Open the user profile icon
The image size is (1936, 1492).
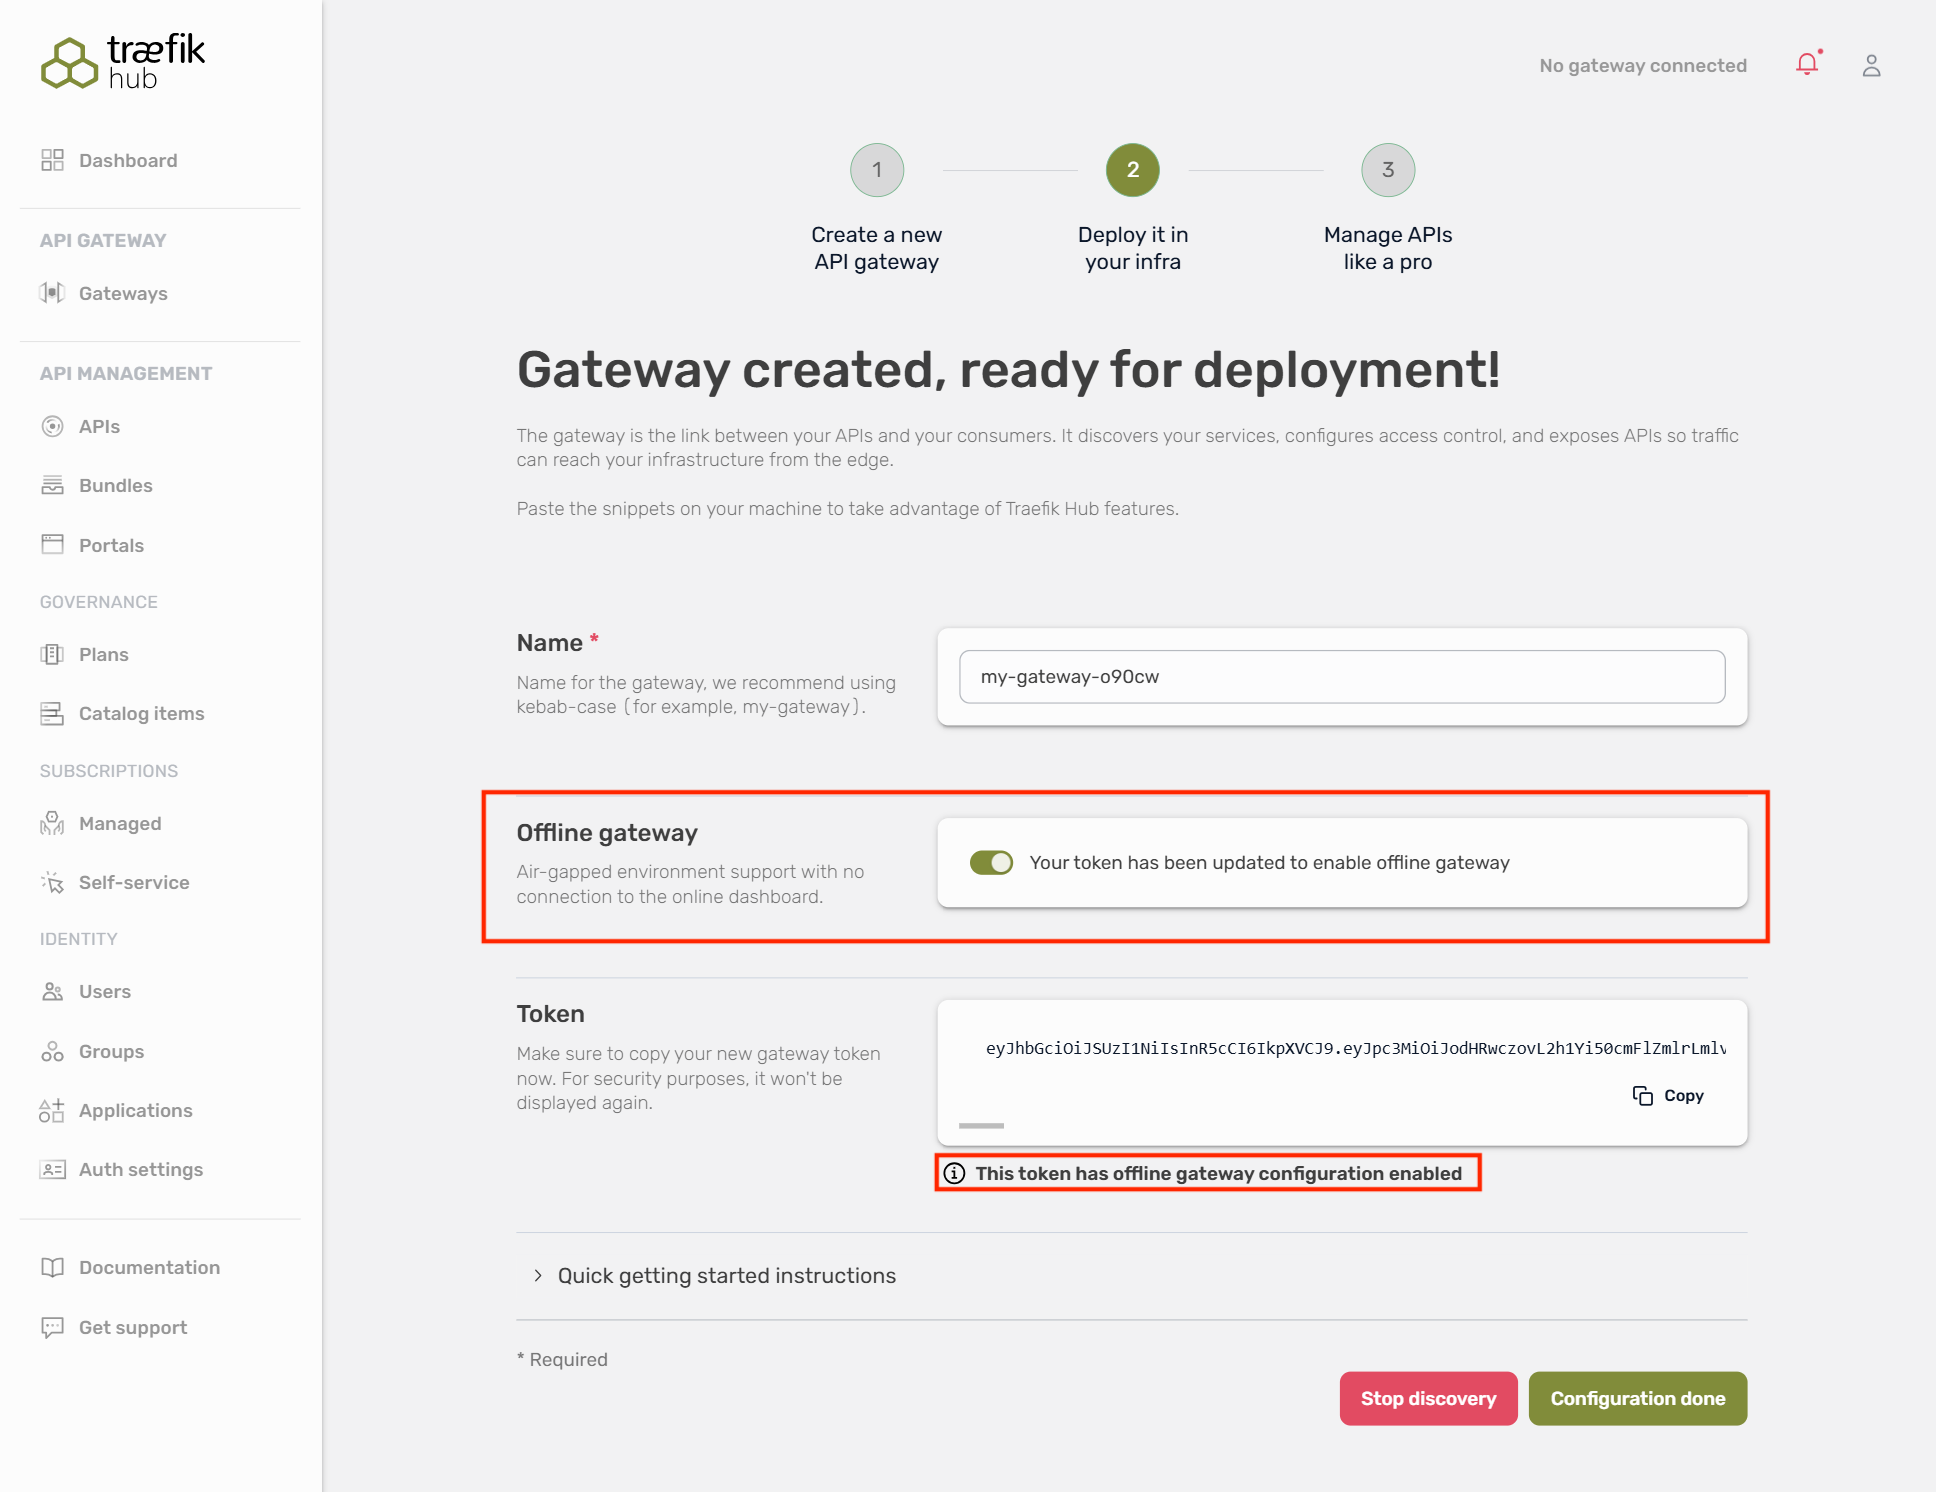tap(1871, 66)
